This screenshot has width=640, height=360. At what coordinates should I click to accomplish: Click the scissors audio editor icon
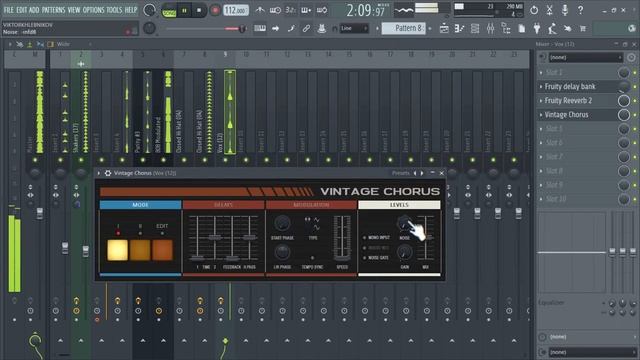click(549, 10)
